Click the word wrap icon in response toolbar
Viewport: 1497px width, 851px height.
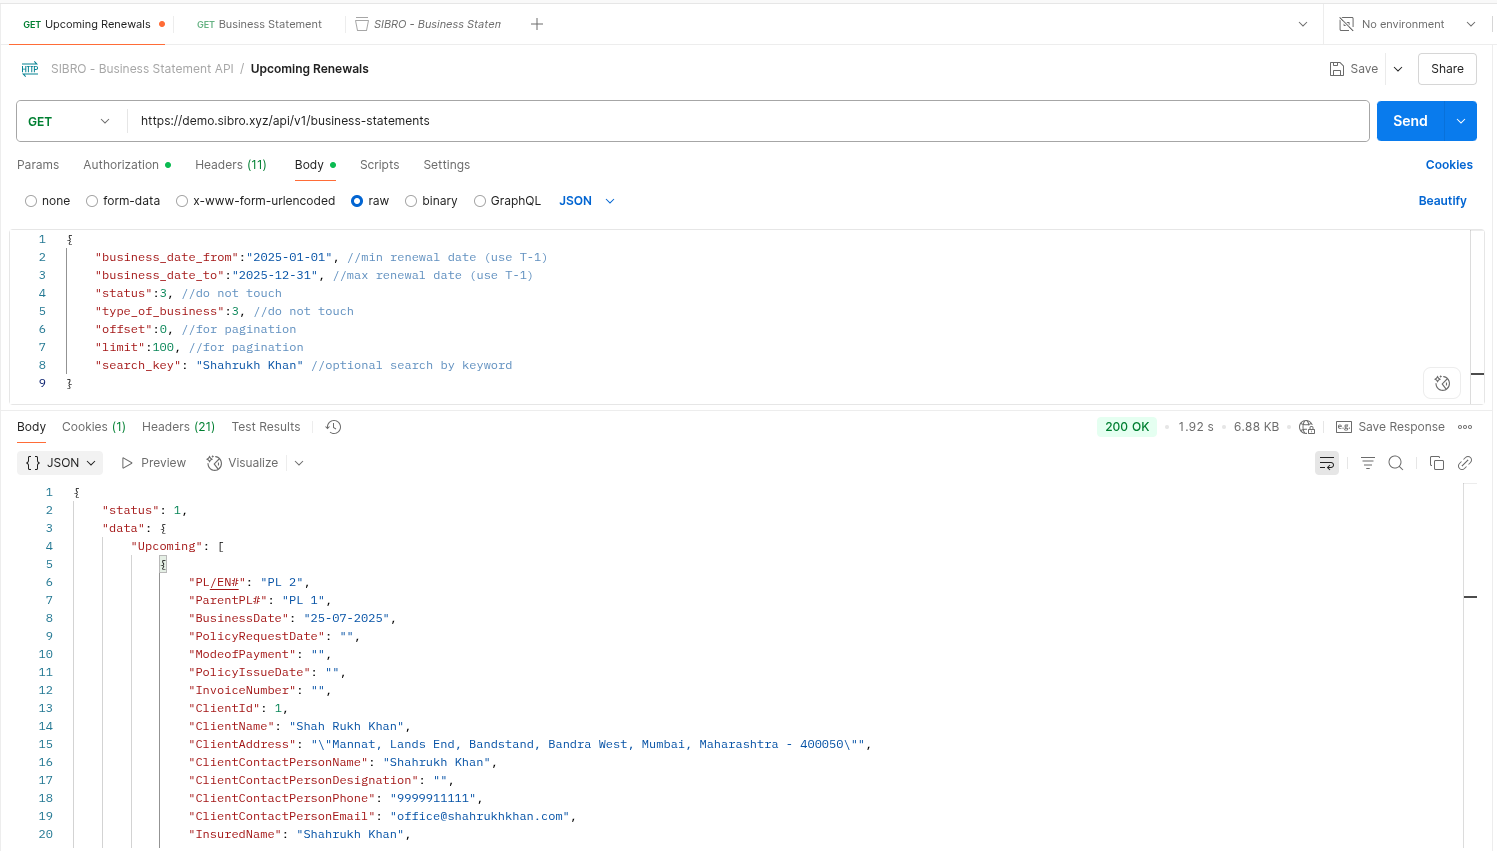pyautogui.click(x=1326, y=463)
